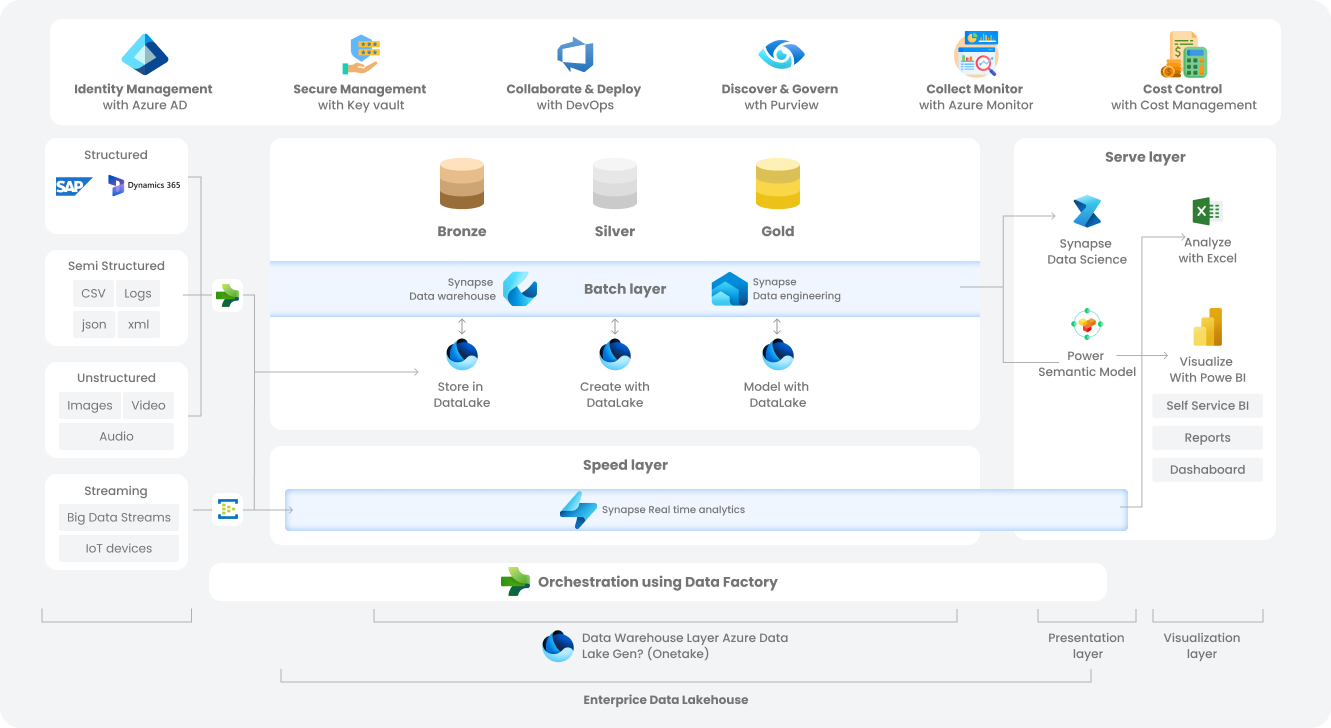Click the Semi Structured heading
Screen dimensions: 1331x728
click(116, 266)
